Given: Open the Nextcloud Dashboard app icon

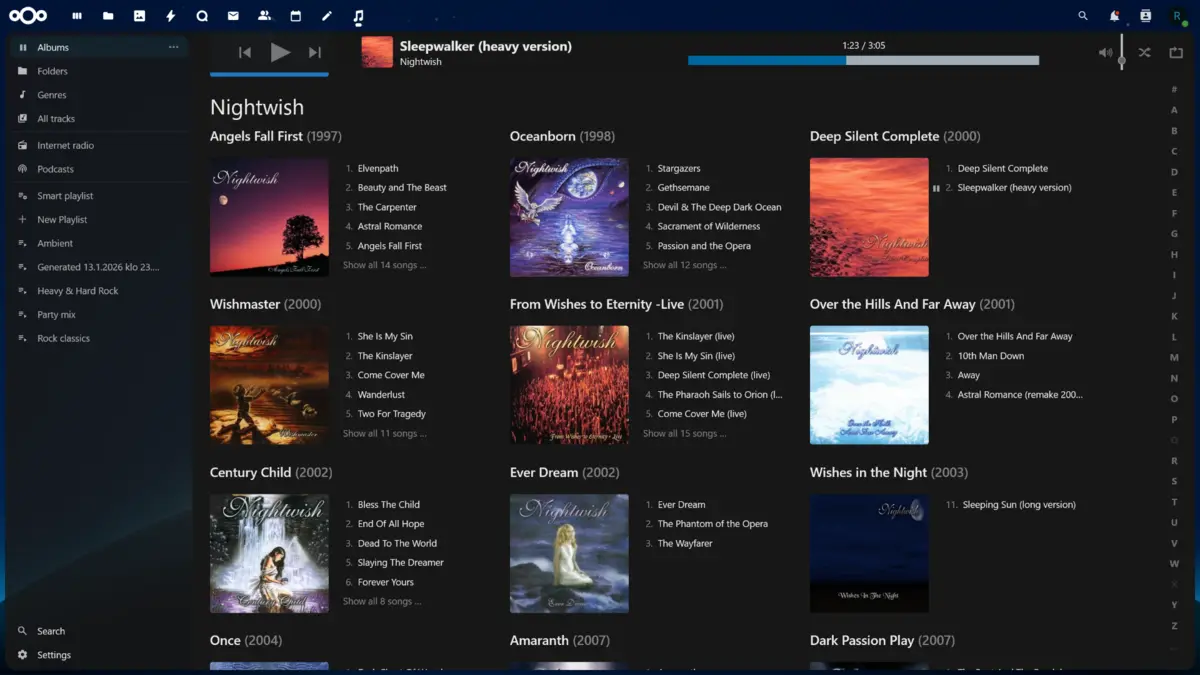Looking at the screenshot, I should pyautogui.click(x=77, y=16).
